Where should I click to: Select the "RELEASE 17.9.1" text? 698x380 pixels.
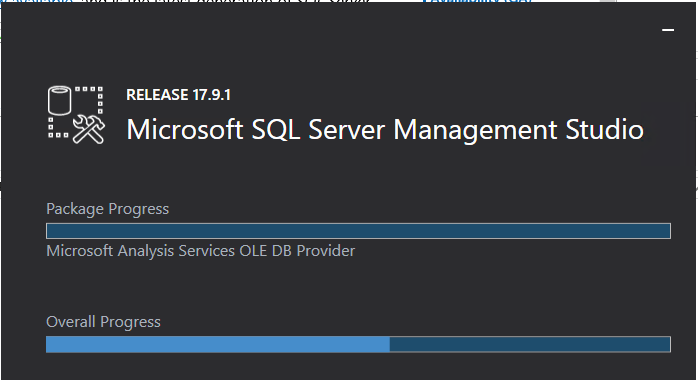coord(179,95)
